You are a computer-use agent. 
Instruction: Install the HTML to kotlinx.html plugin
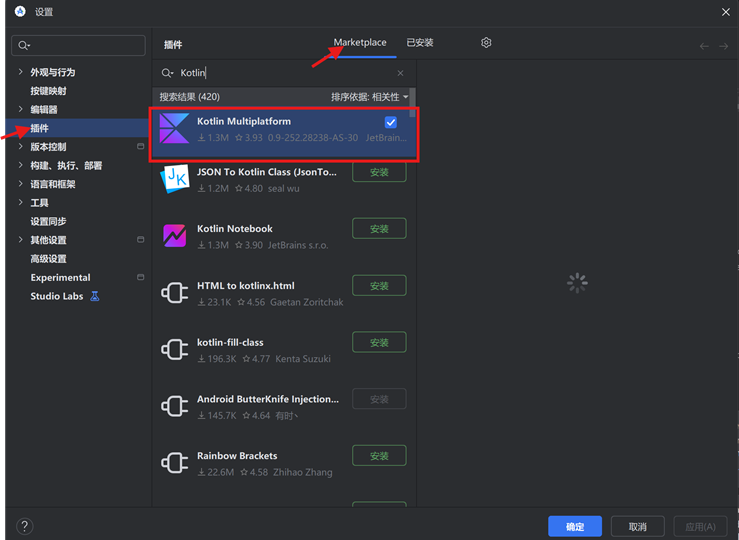[x=379, y=286]
